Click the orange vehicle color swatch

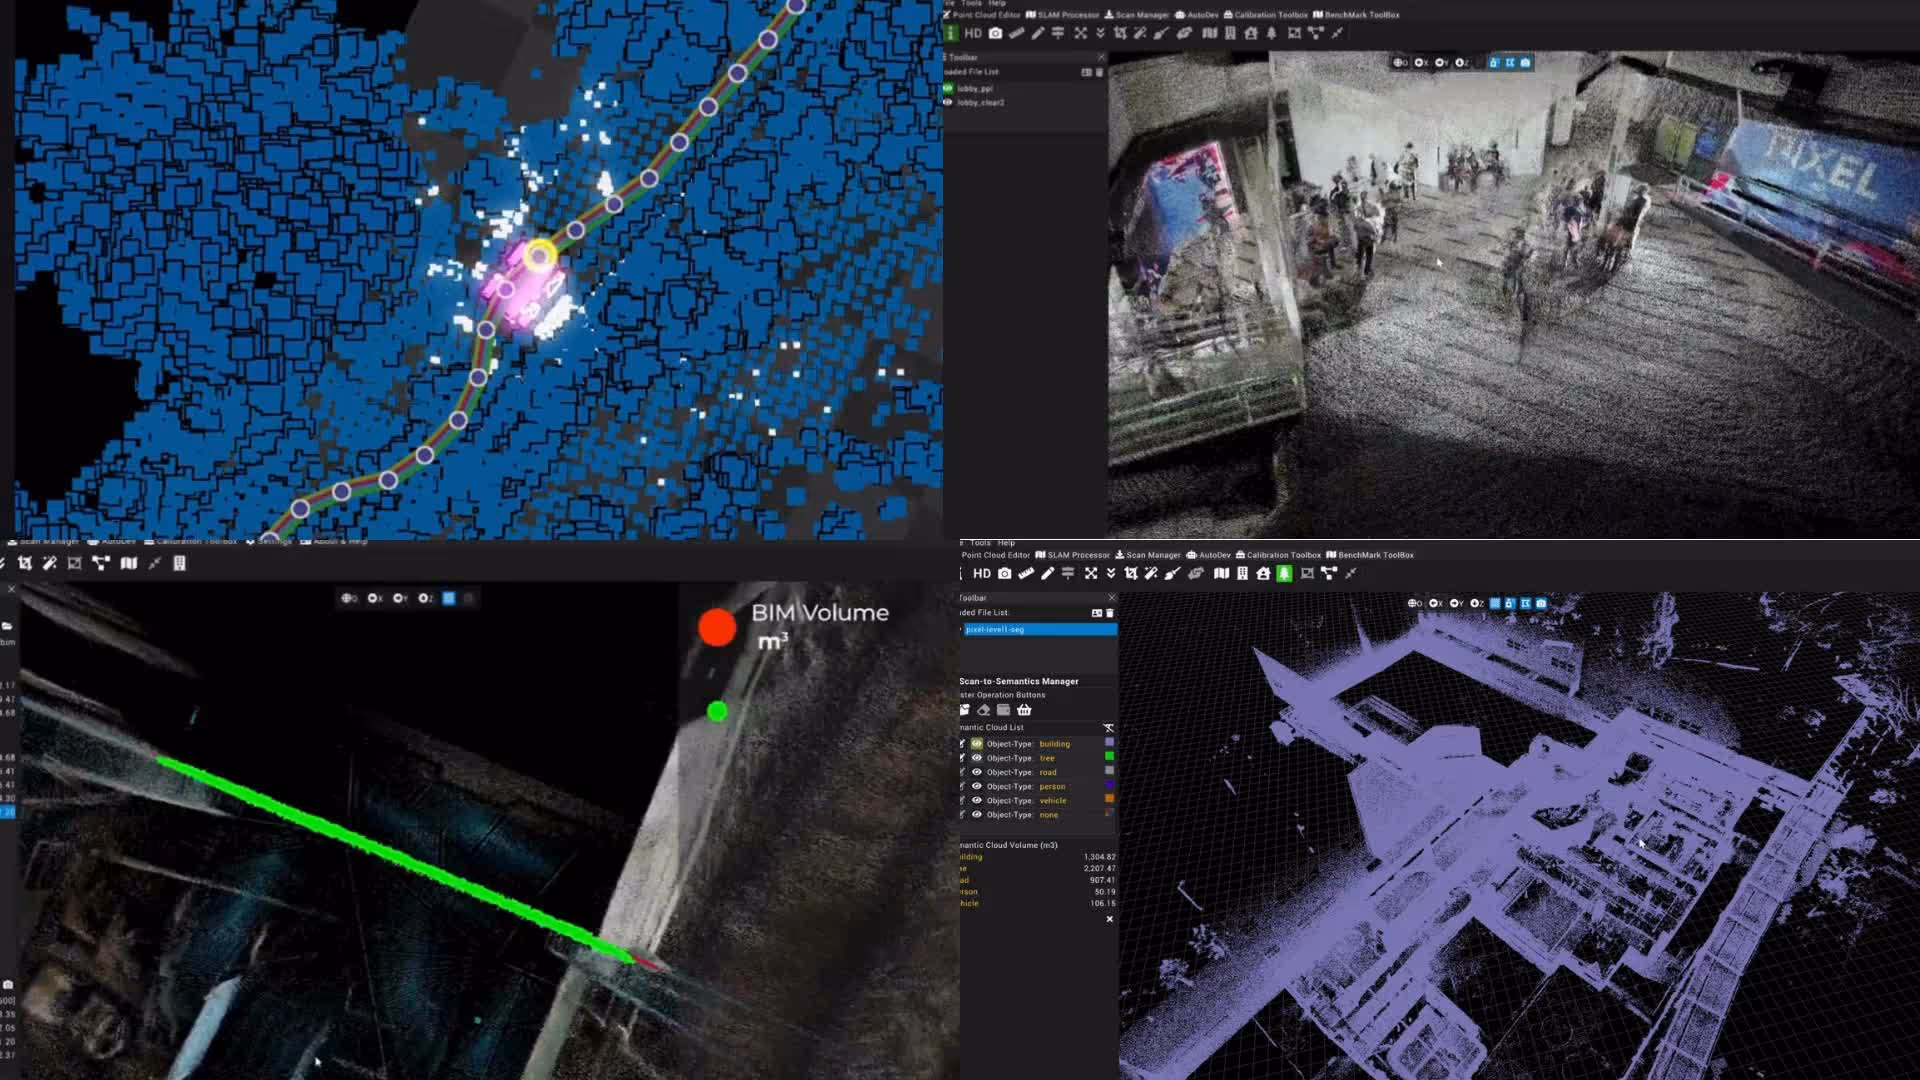tap(1110, 800)
